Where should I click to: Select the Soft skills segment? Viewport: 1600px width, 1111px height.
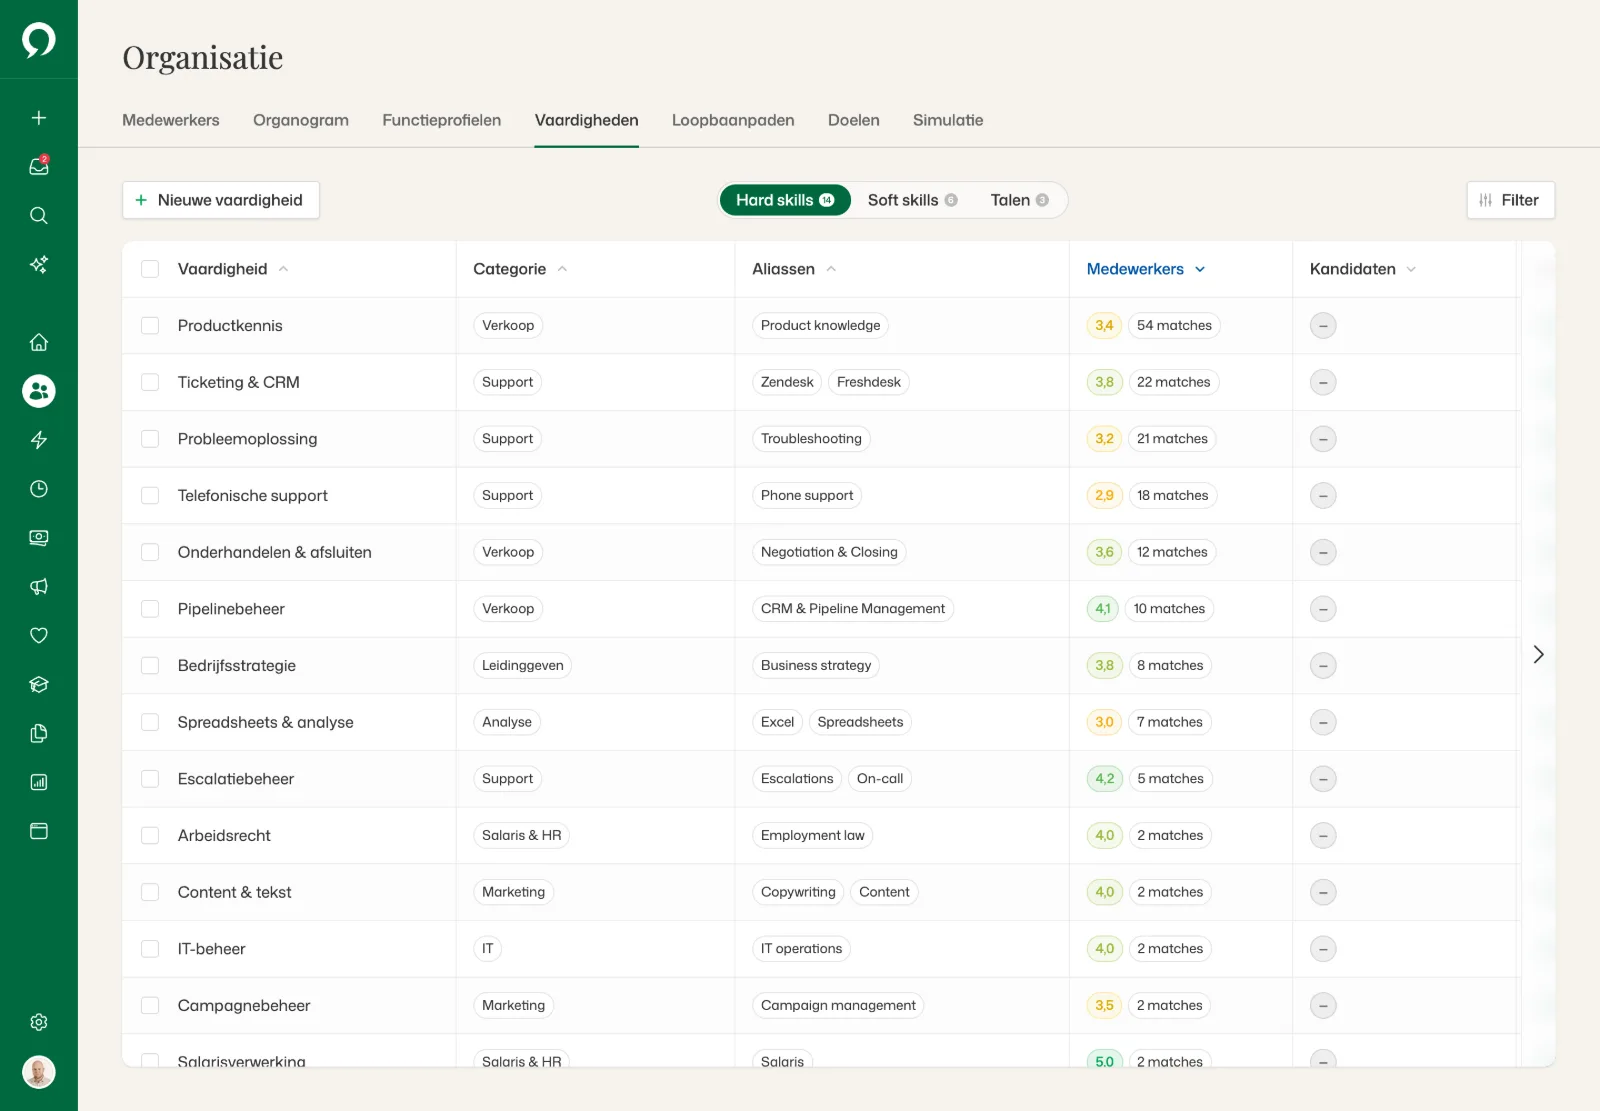click(912, 200)
